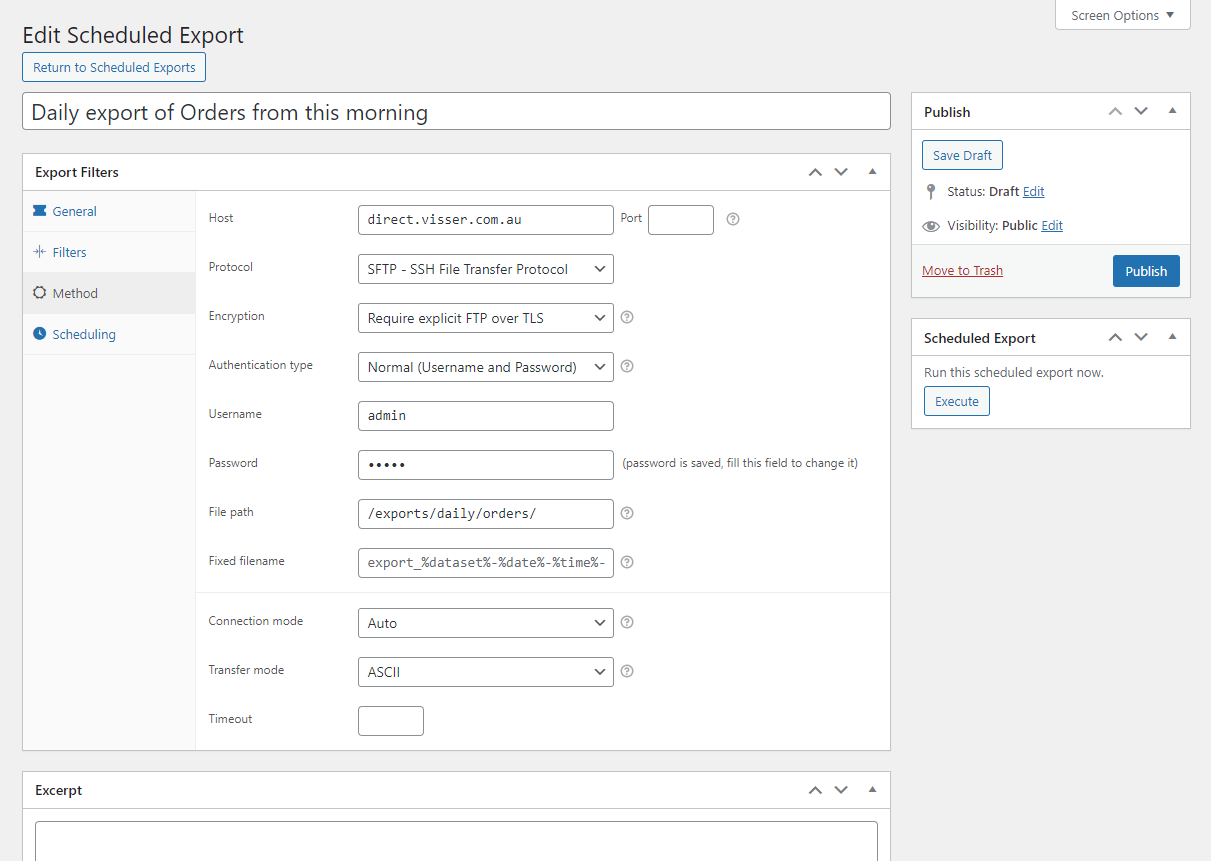Screen dimensions: 1211x861
Task: Click the Timeout input field
Action: pos(391,721)
